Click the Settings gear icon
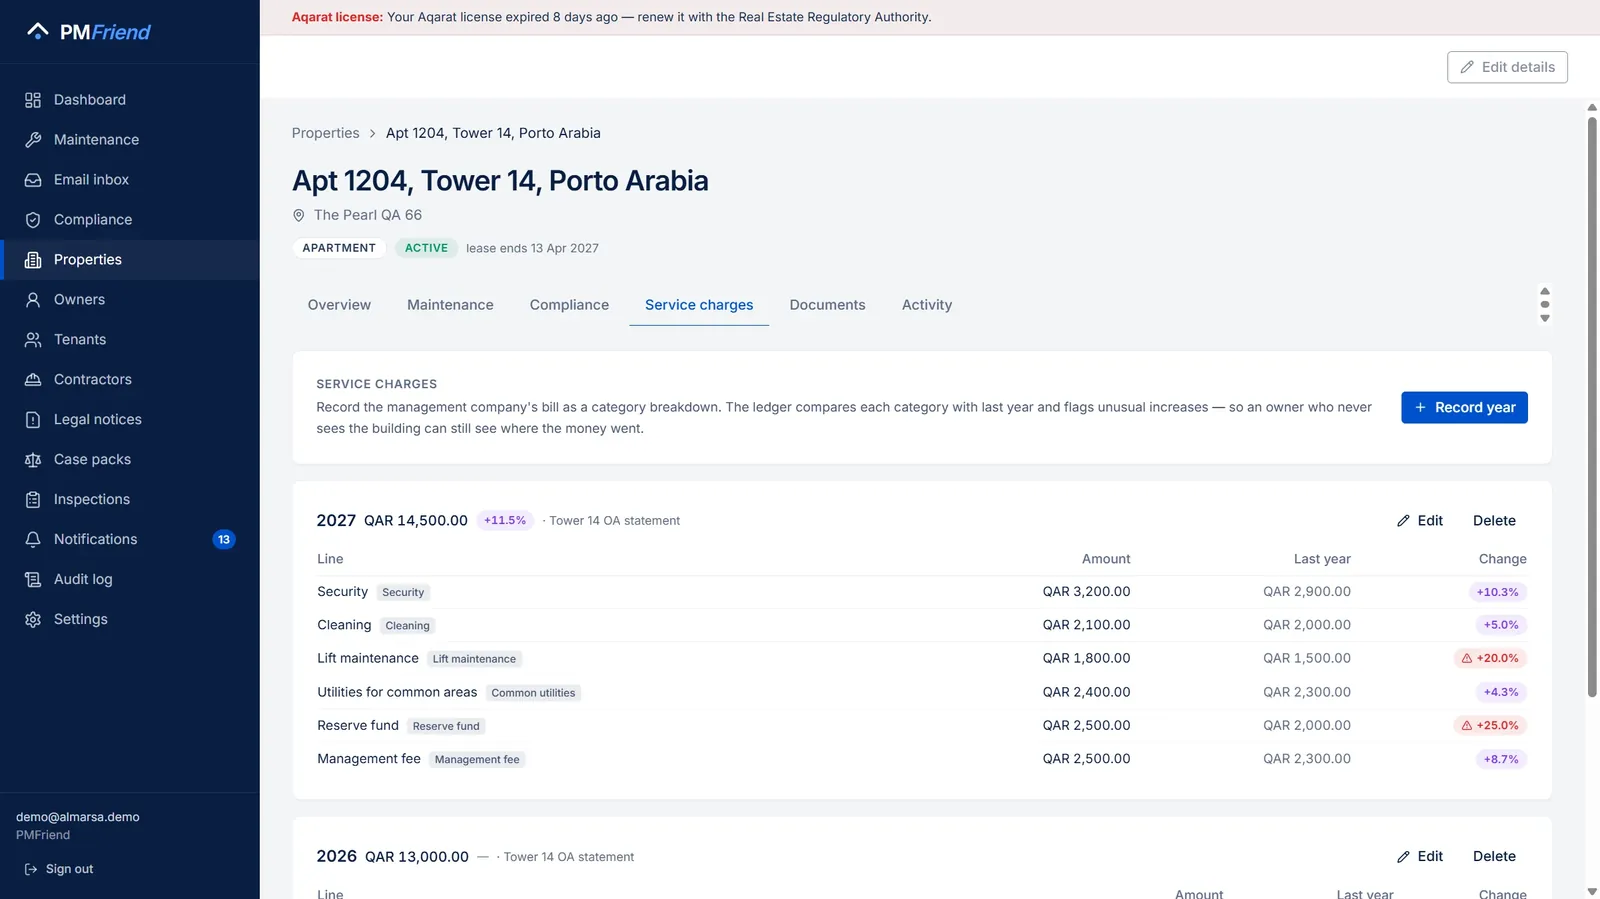1600x899 pixels. click(x=33, y=619)
